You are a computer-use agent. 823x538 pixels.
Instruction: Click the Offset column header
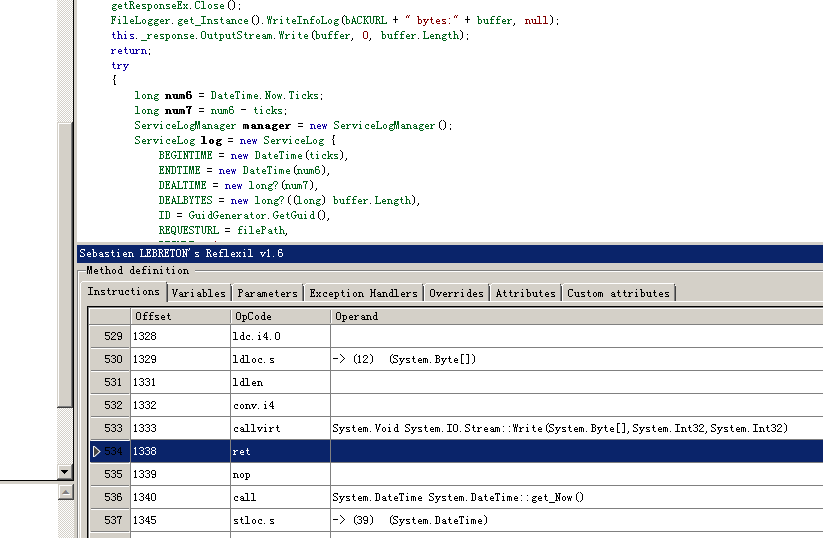click(180, 317)
